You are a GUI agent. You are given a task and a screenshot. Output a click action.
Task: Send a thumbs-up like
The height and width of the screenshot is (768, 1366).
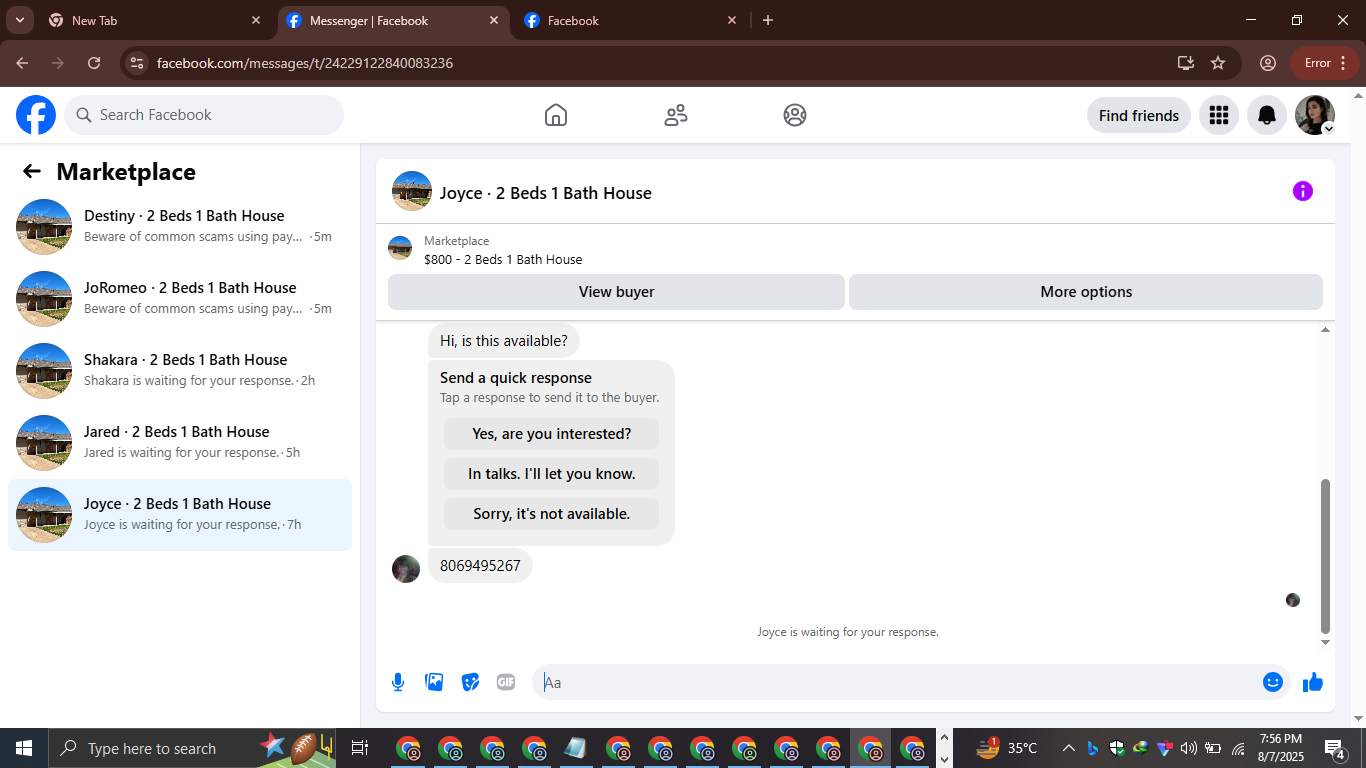coord(1313,682)
